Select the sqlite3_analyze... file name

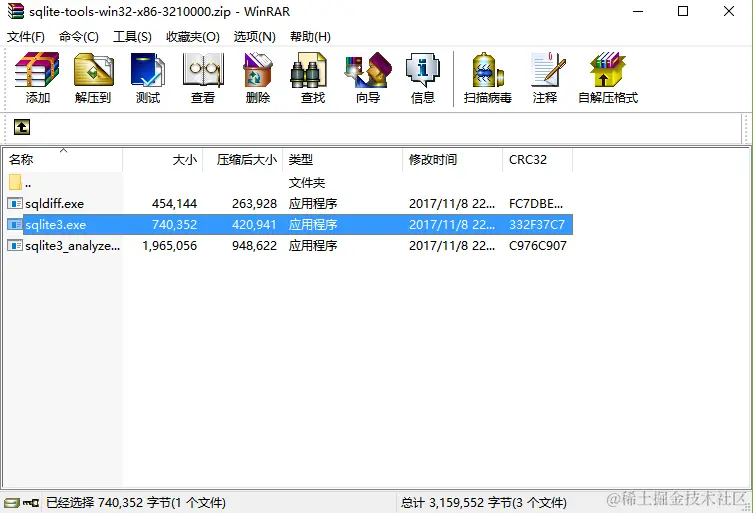[x=73, y=245]
